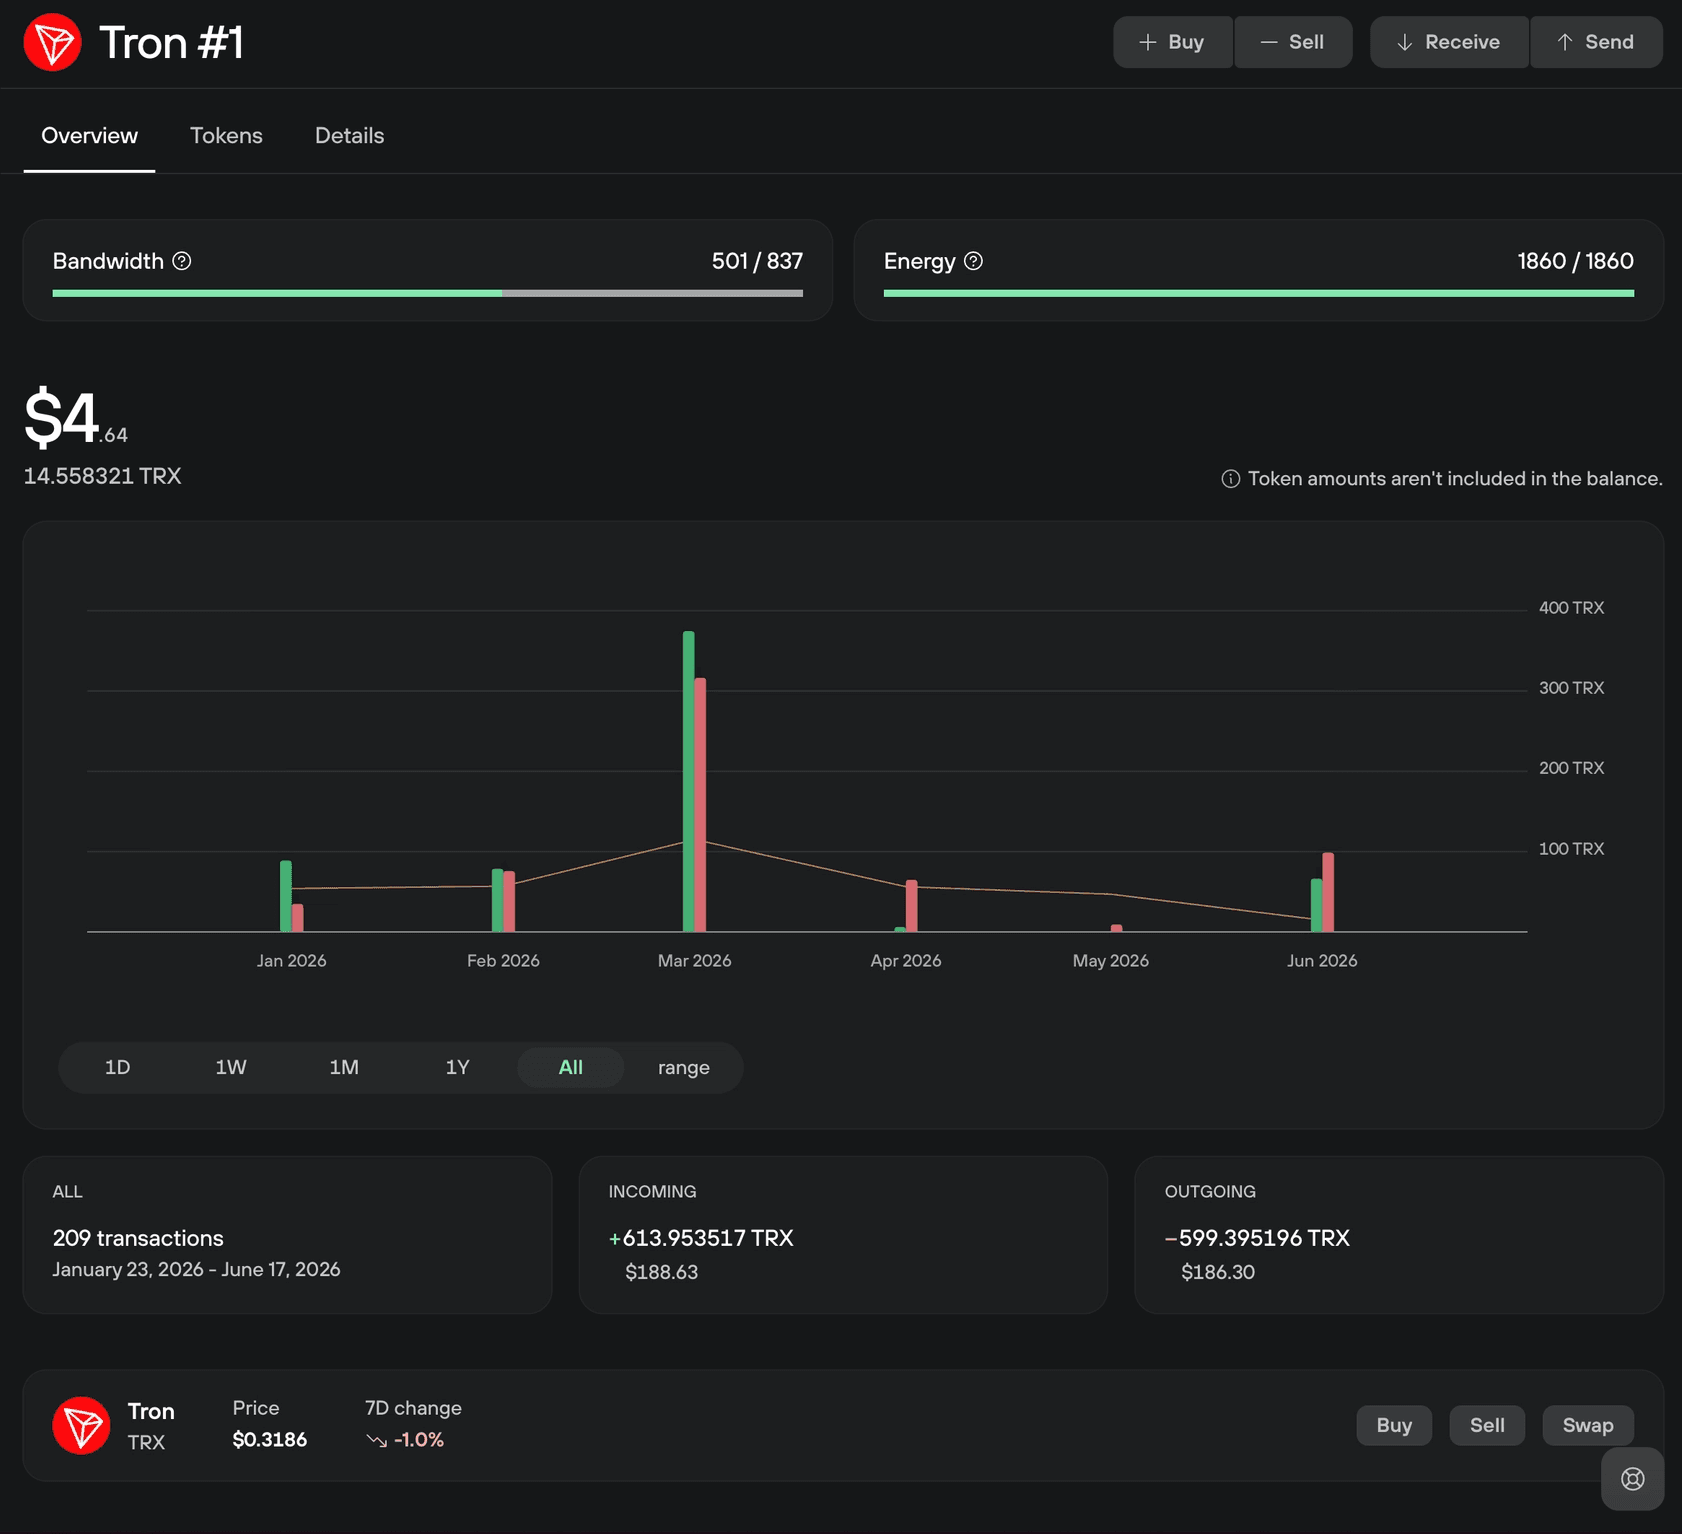The image size is (1682, 1534).
Task: Click the Sell button in the TRX price card
Action: click(x=1487, y=1425)
